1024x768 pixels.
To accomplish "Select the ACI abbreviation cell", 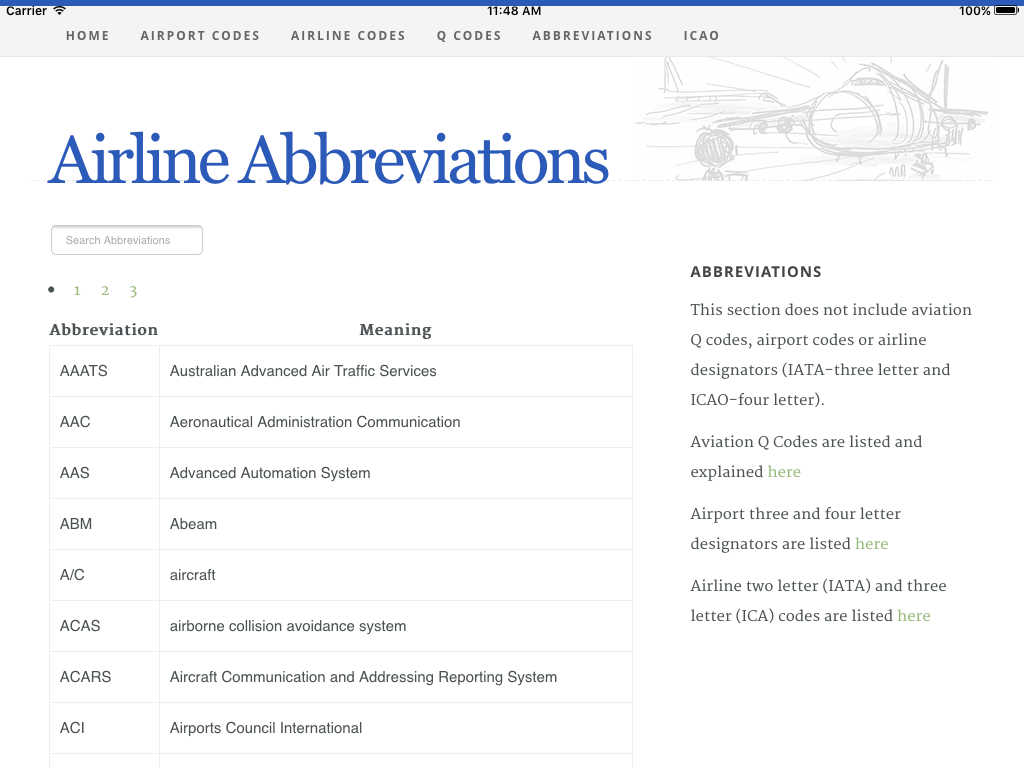I will pos(104,728).
